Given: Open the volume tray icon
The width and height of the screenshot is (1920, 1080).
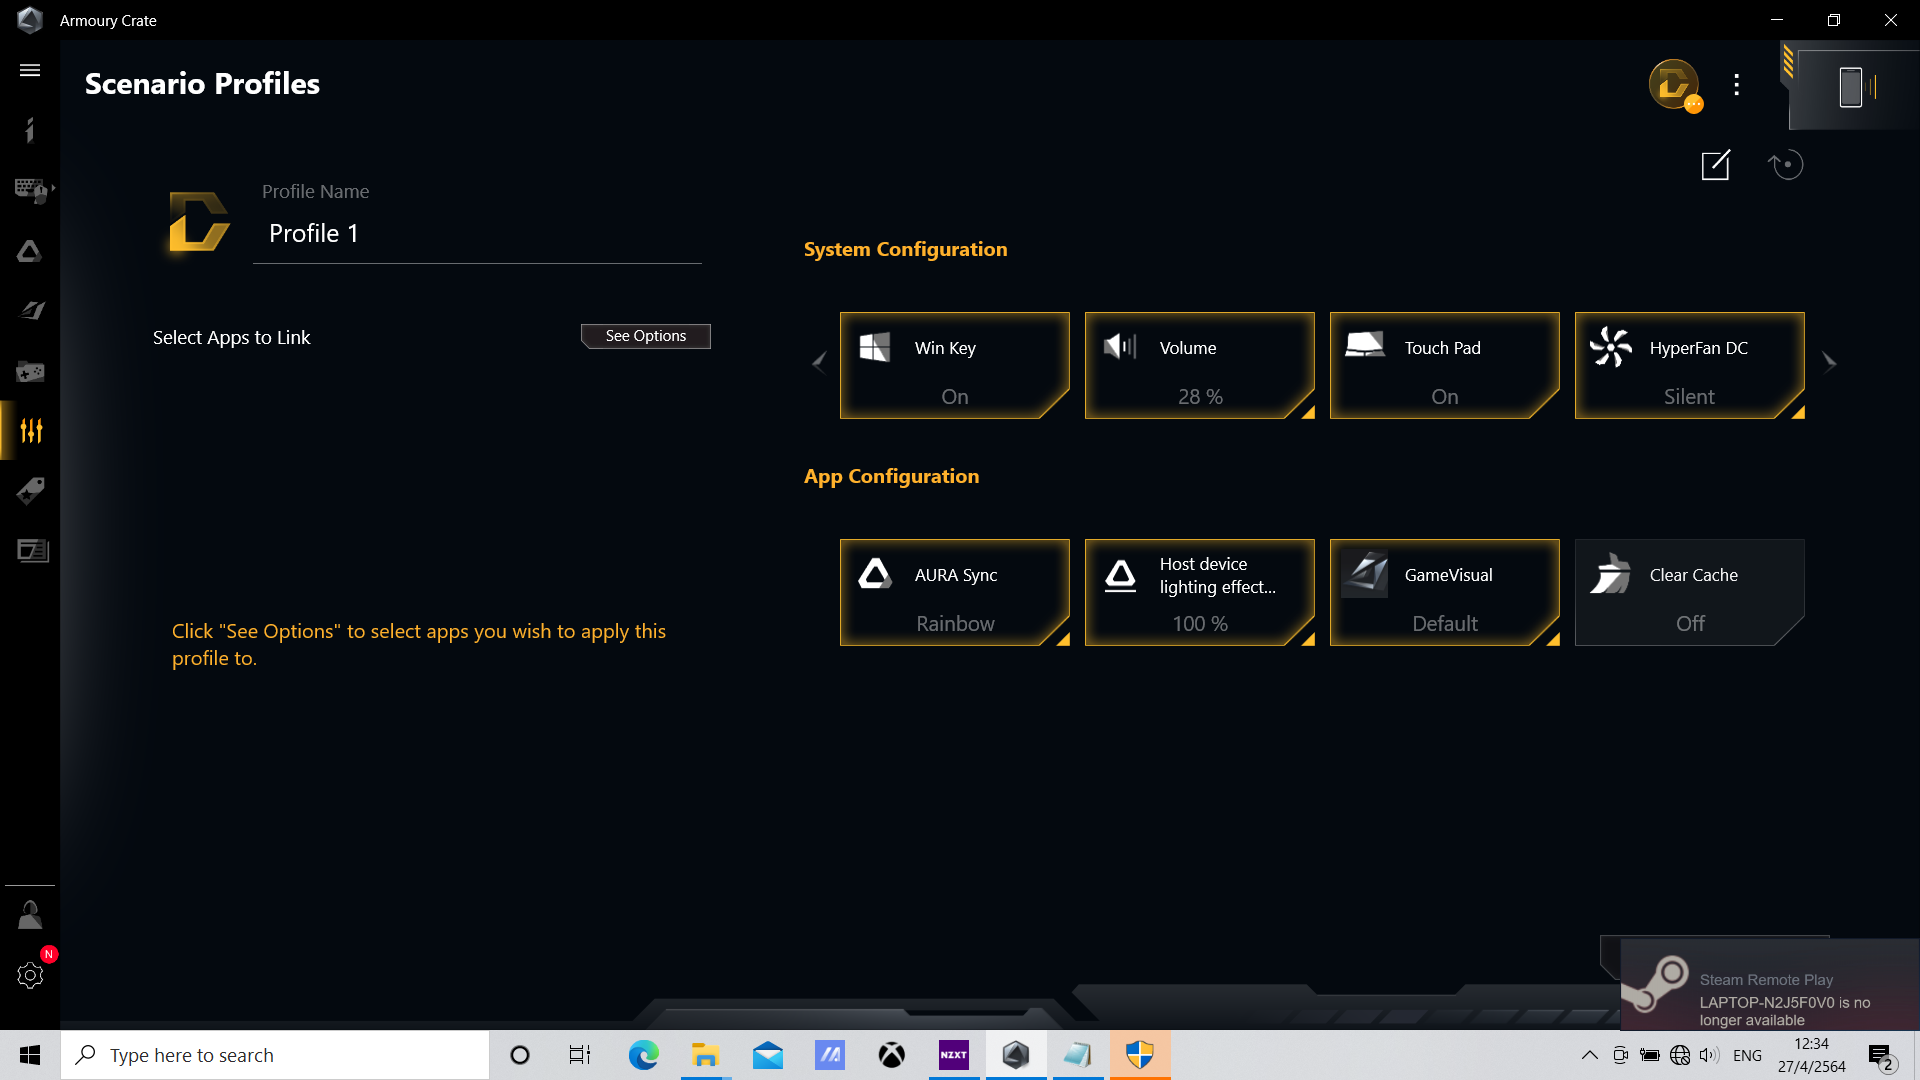Looking at the screenshot, I should [x=1709, y=1055].
